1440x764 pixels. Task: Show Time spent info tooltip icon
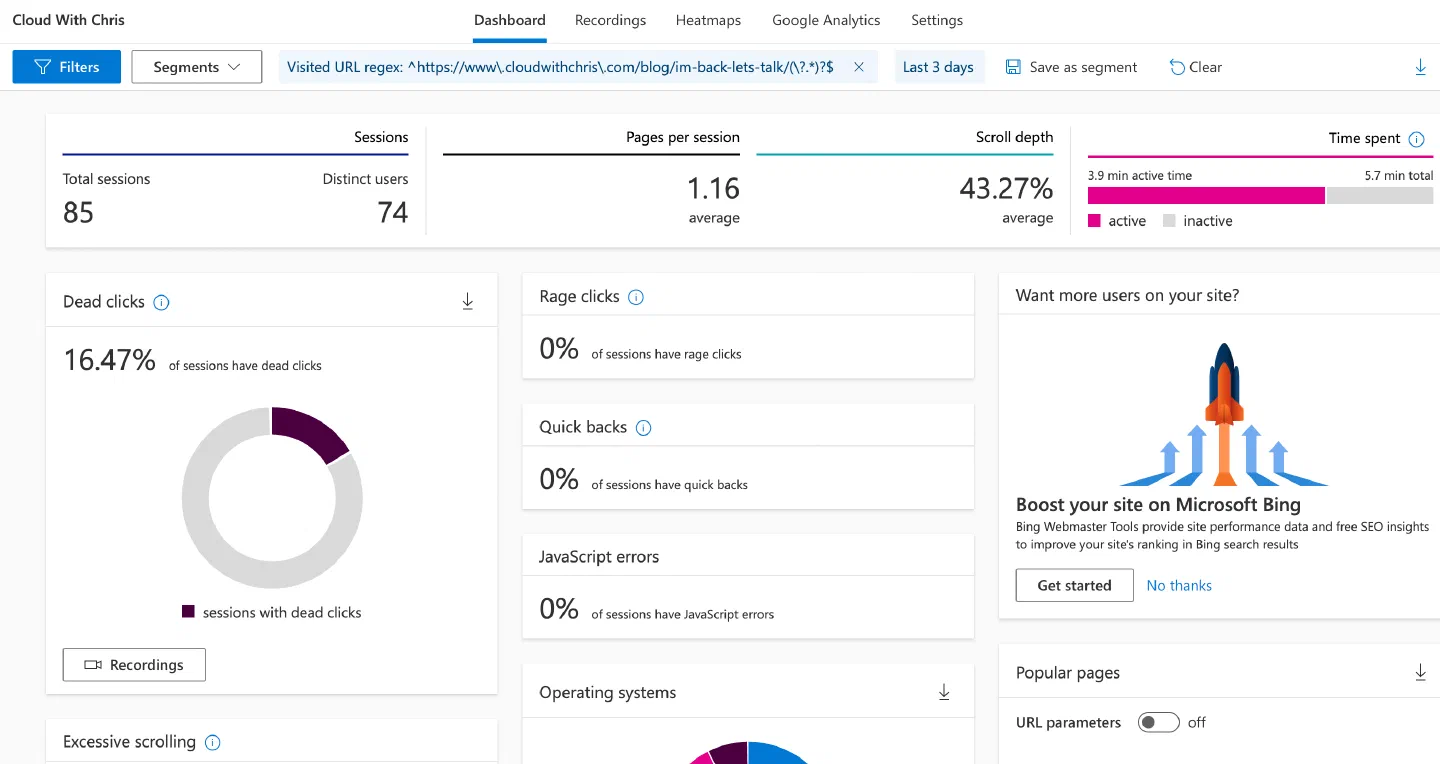[x=1416, y=139]
